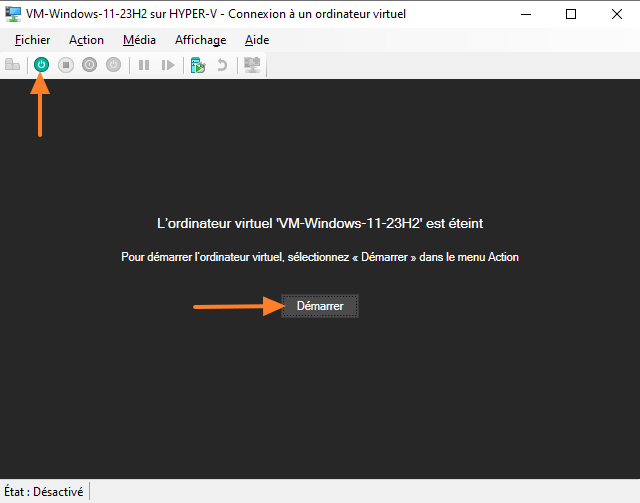The height and width of the screenshot is (503, 640).
Task: Click the VM window title bar icon
Action: pyautogui.click(x=13, y=14)
